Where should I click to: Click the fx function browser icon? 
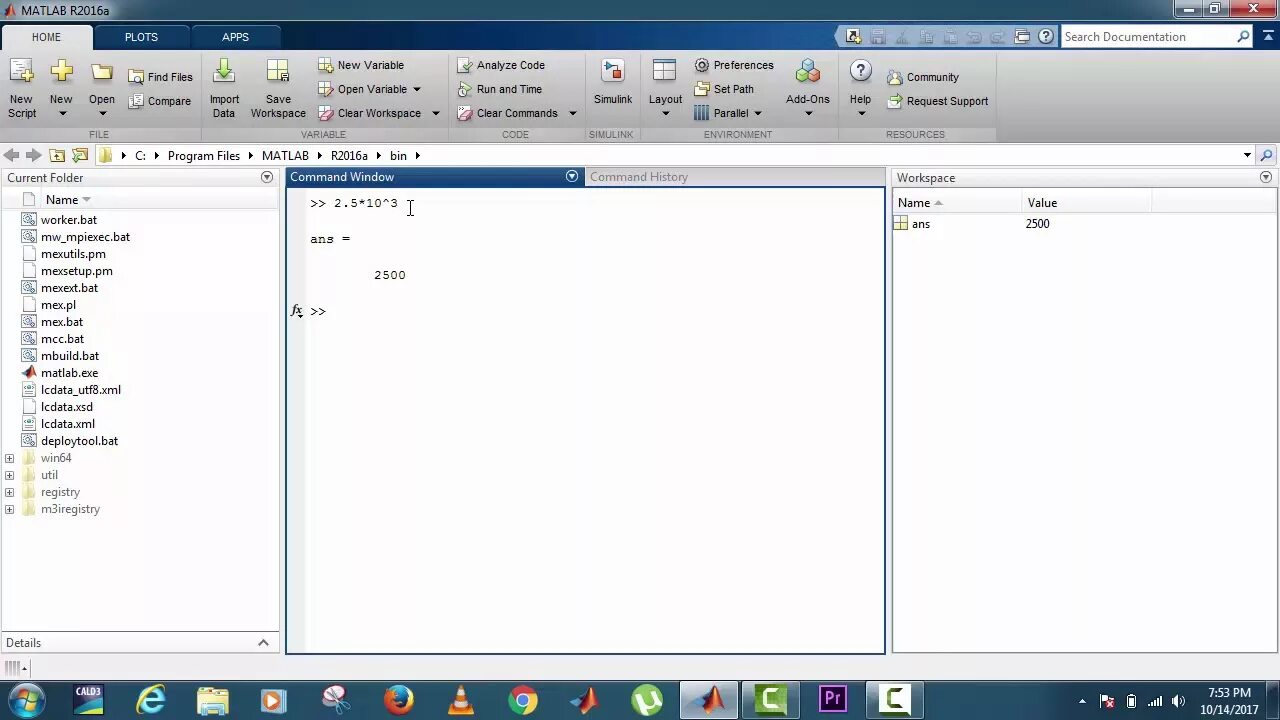pyautogui.click(x=297, y=311)
